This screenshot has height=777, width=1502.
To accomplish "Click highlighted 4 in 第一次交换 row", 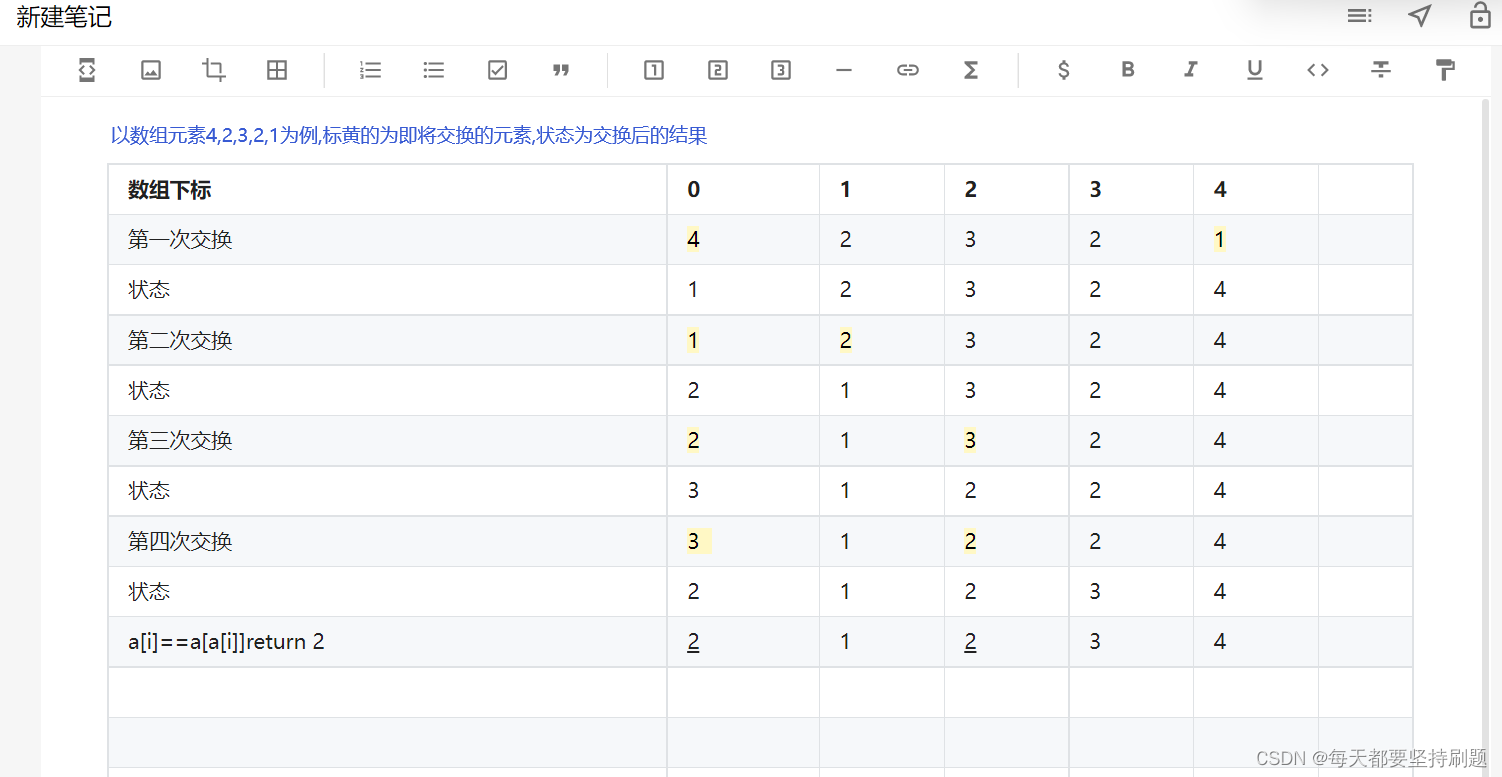I will [693, 240].
